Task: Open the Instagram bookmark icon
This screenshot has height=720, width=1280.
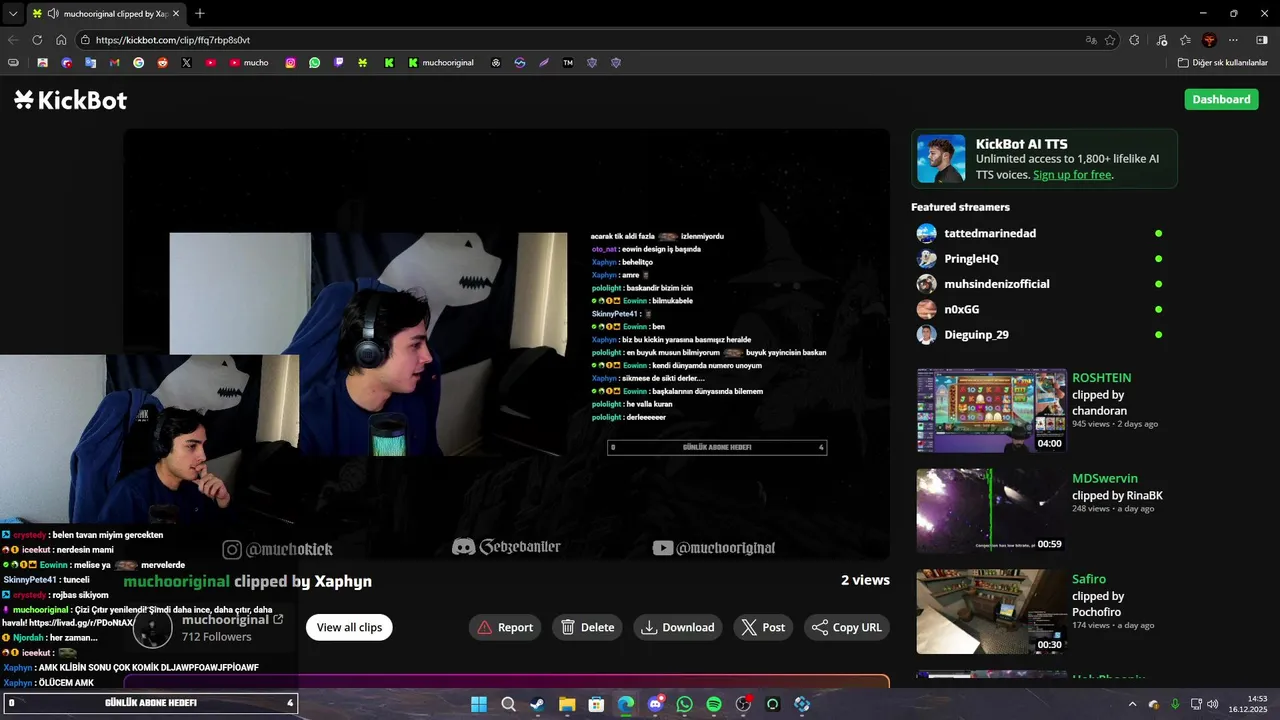Action: pyautogui.click(x=290, y=62)
